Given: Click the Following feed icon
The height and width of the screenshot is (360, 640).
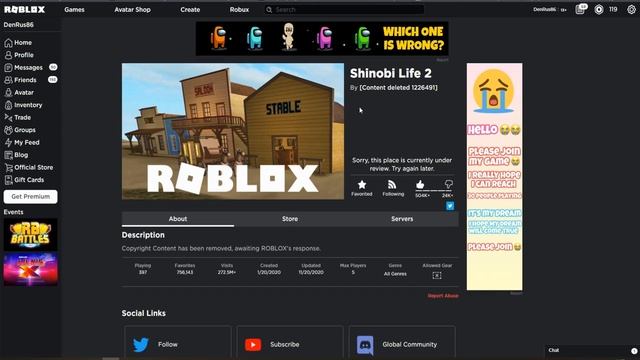Looking at the screenshot, I should click(392, 184).
